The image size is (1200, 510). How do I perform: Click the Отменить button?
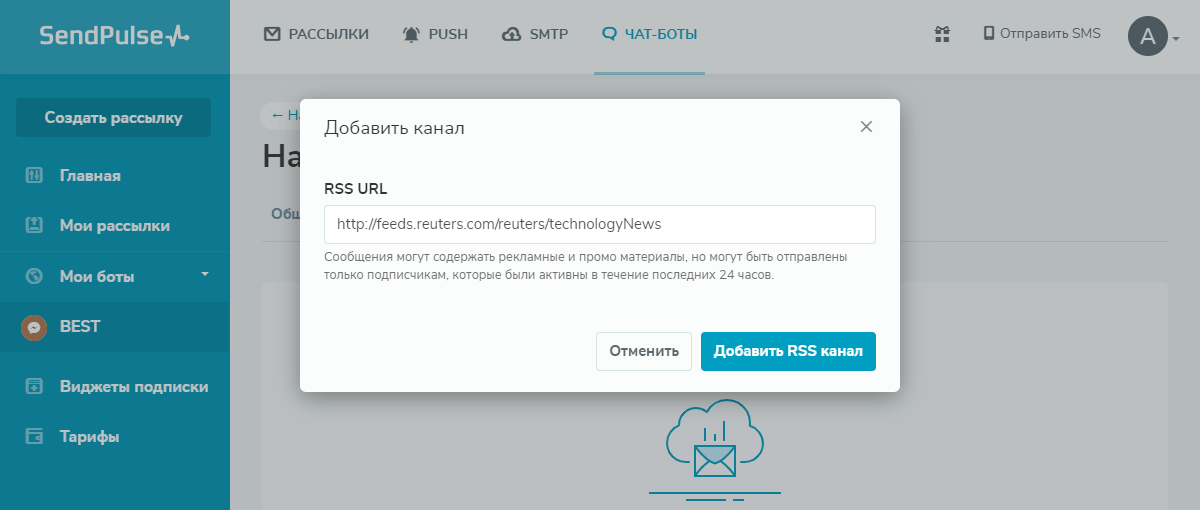click(644, 351)
